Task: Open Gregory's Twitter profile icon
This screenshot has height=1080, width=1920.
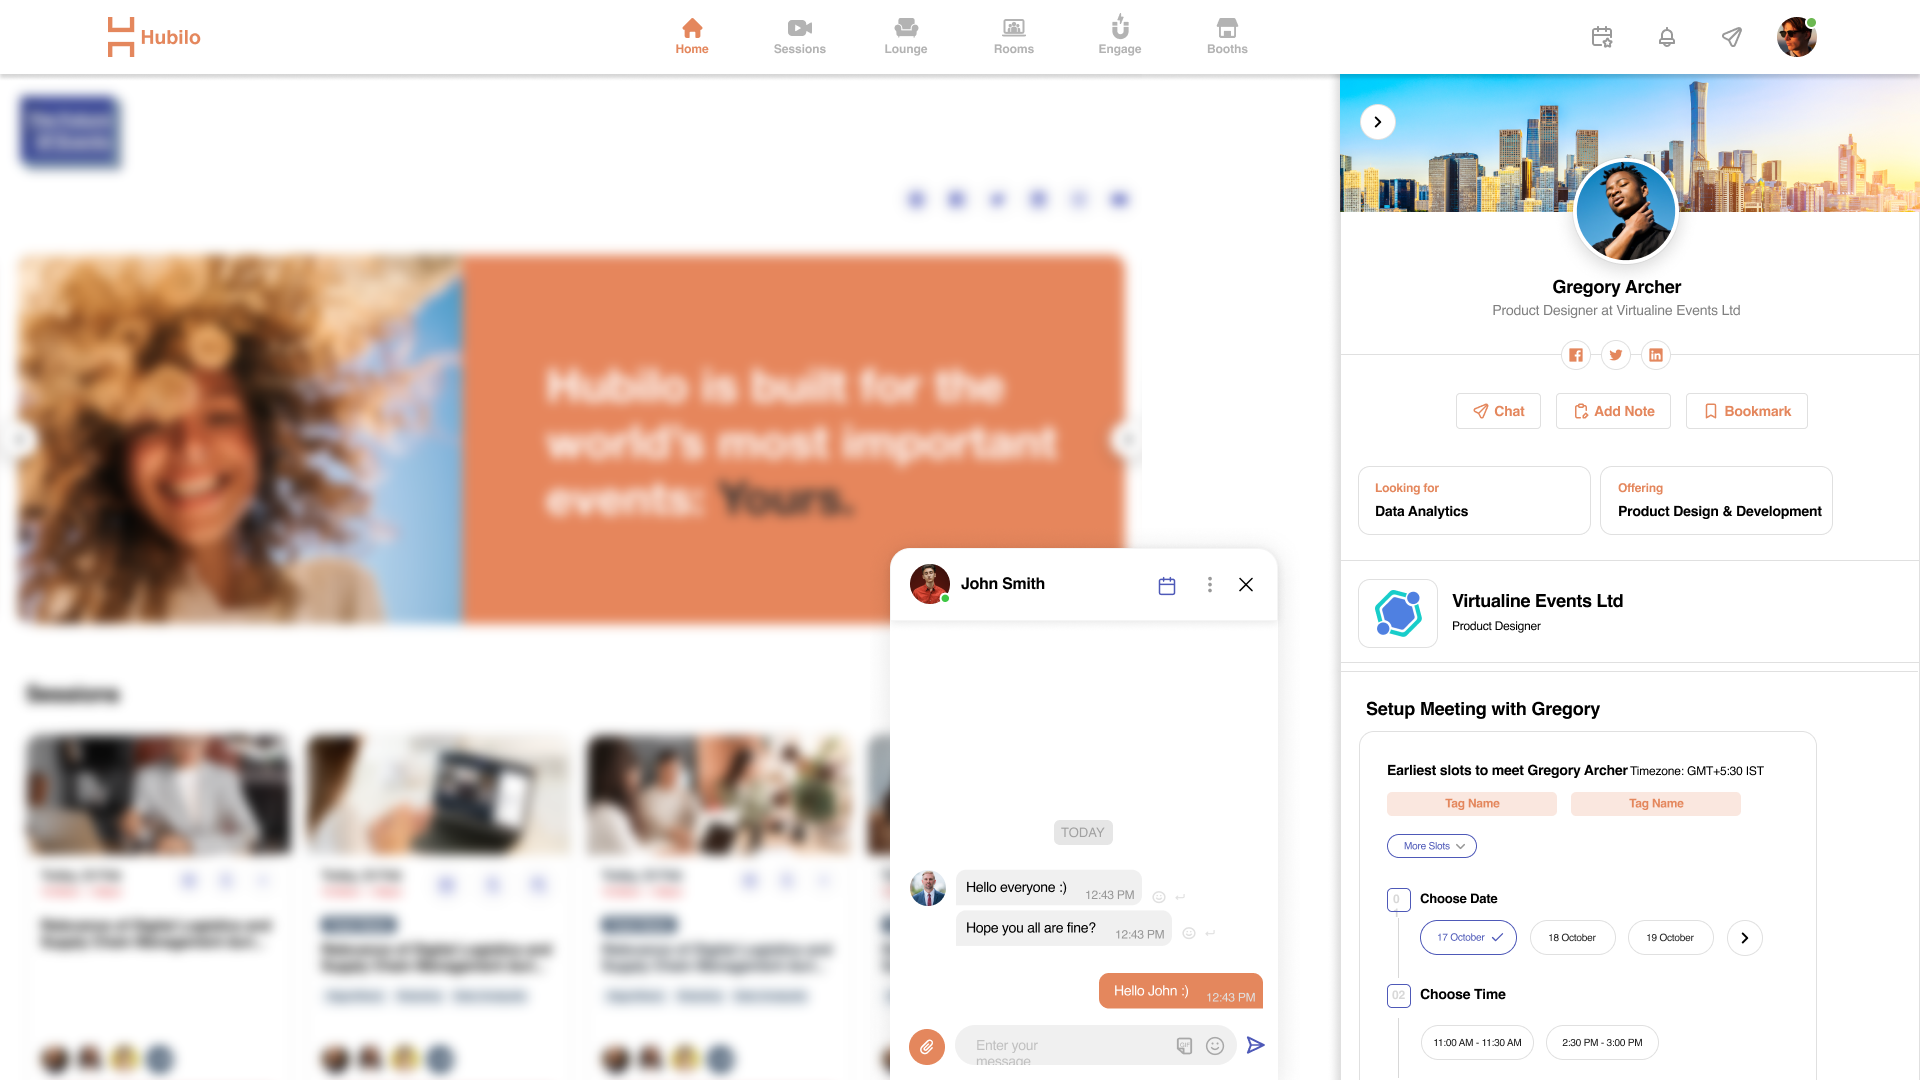Action: coord(1616,355)
